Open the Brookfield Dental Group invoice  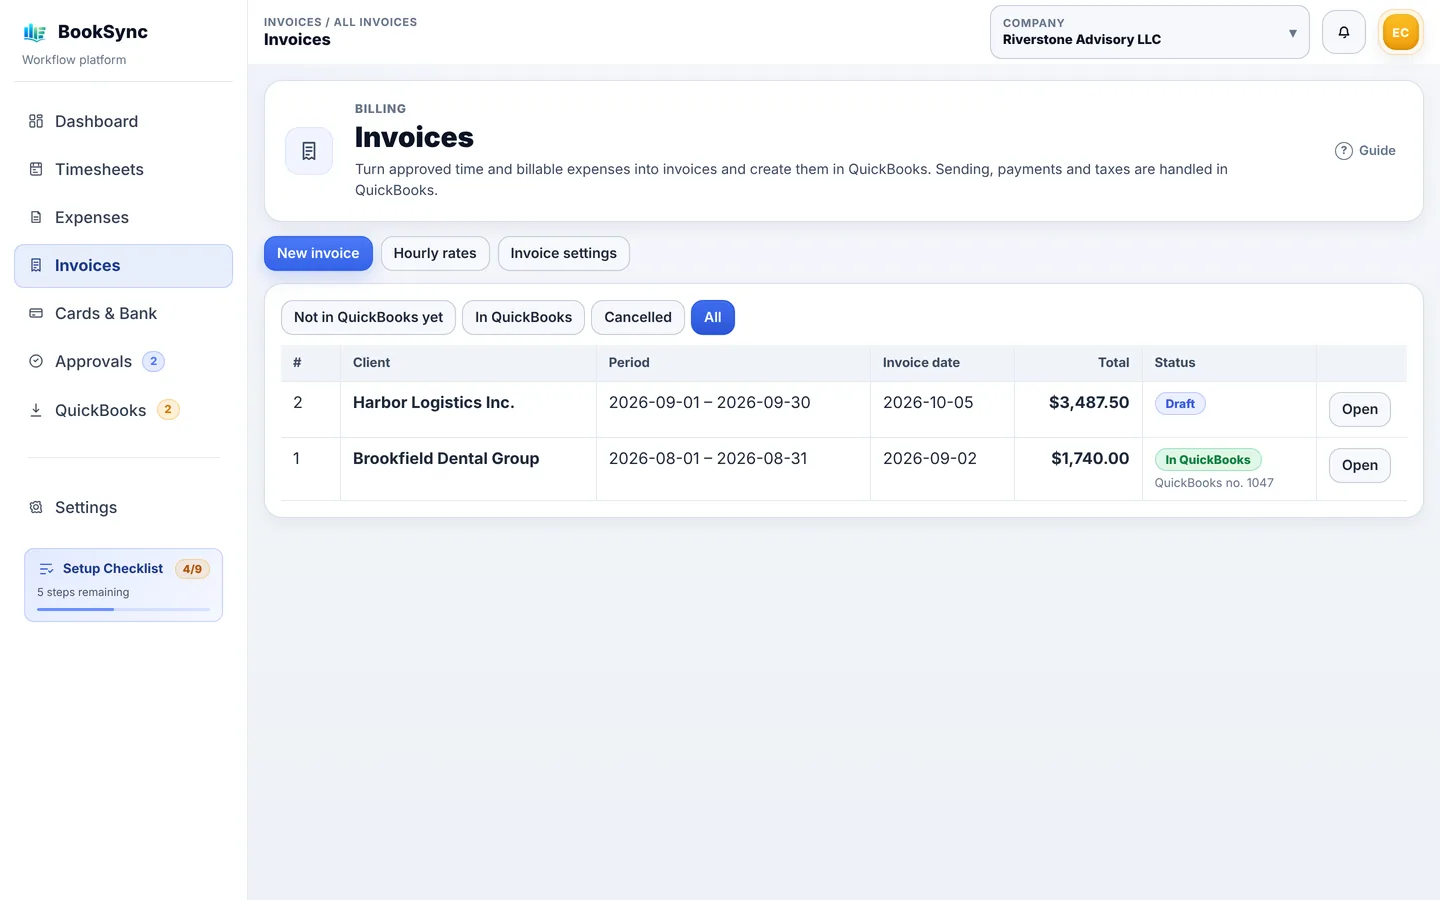(1360, 465)
